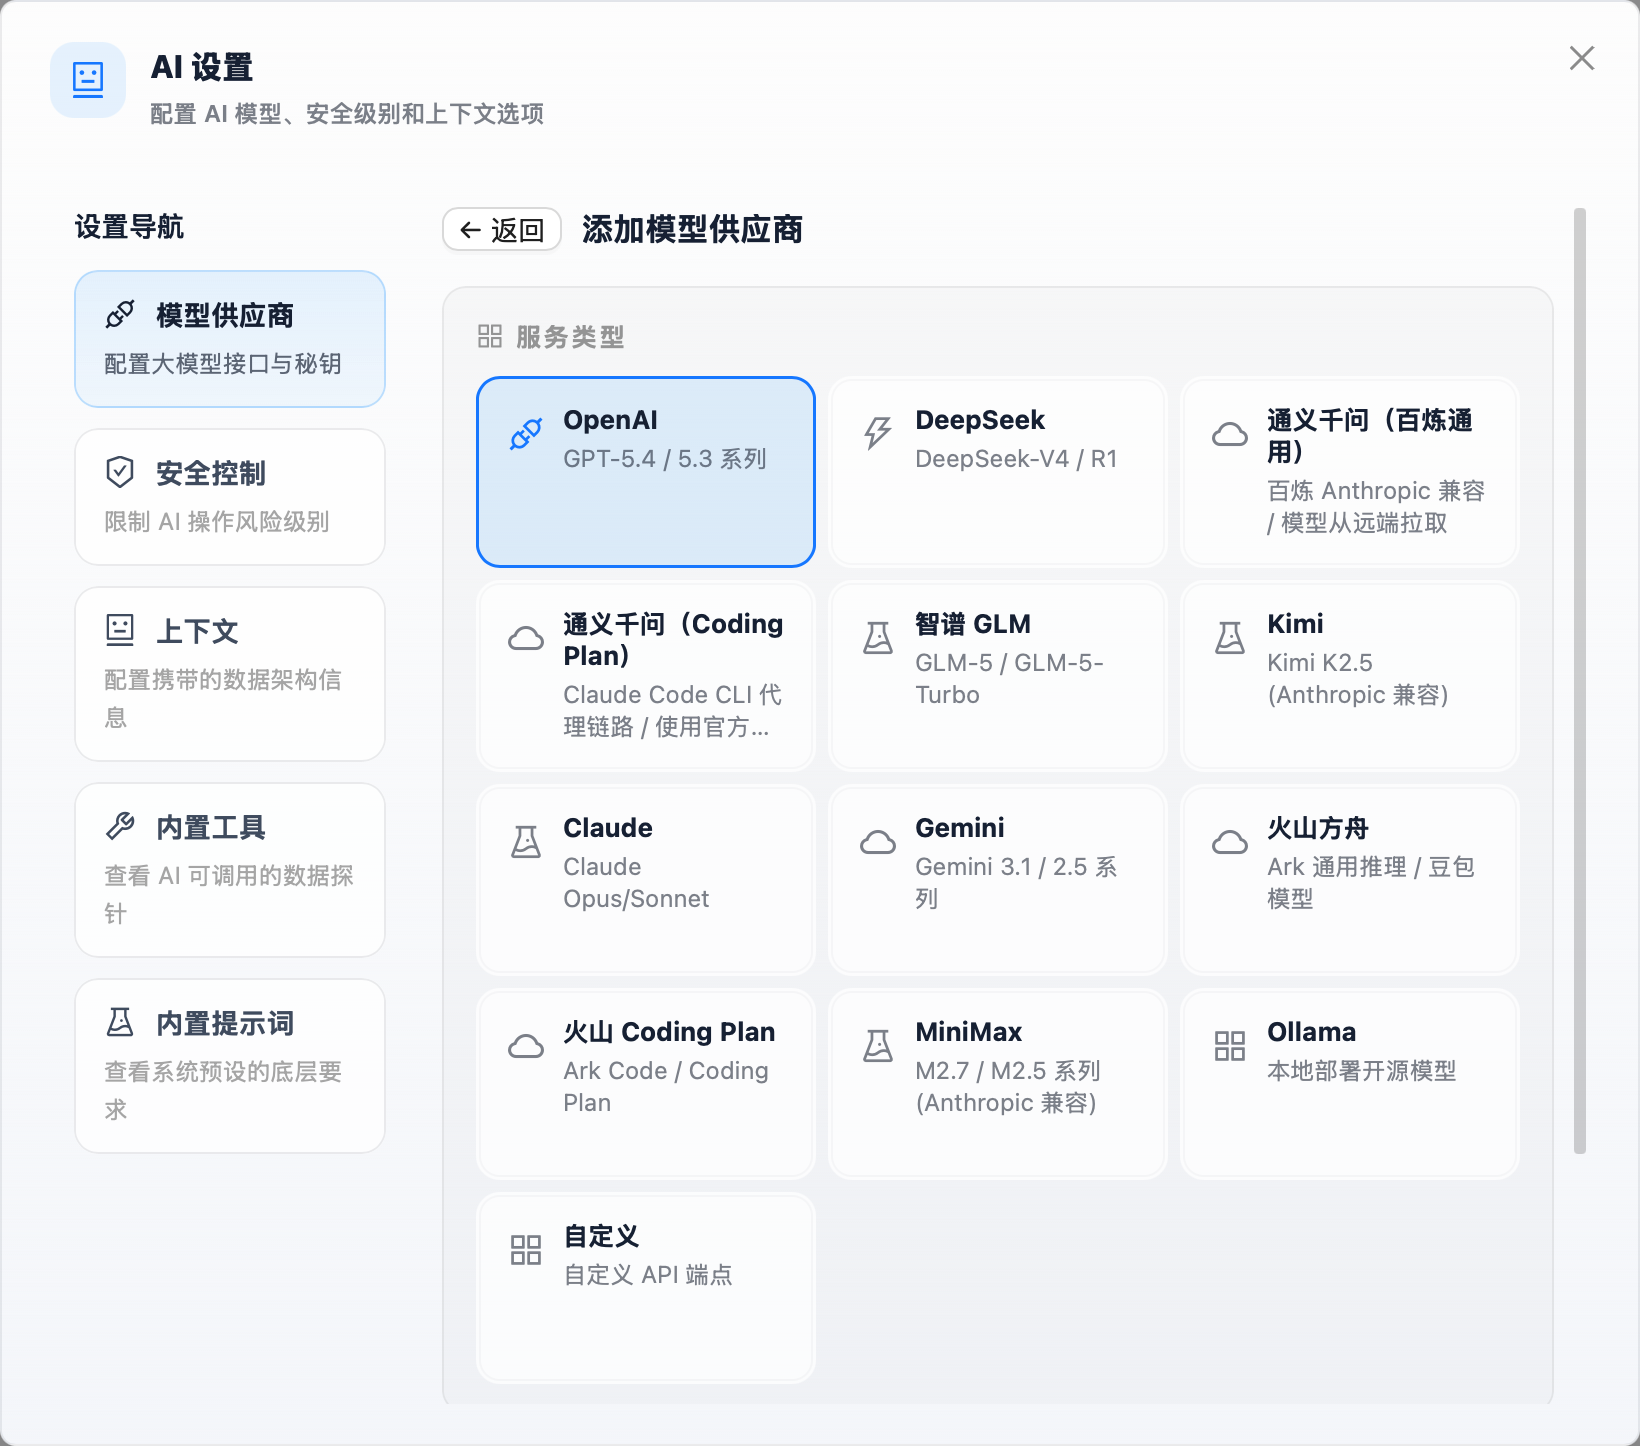Click the Gemini cloud icon
1640x1446 pixels.
pyautogui.click(x=878, y=842)
